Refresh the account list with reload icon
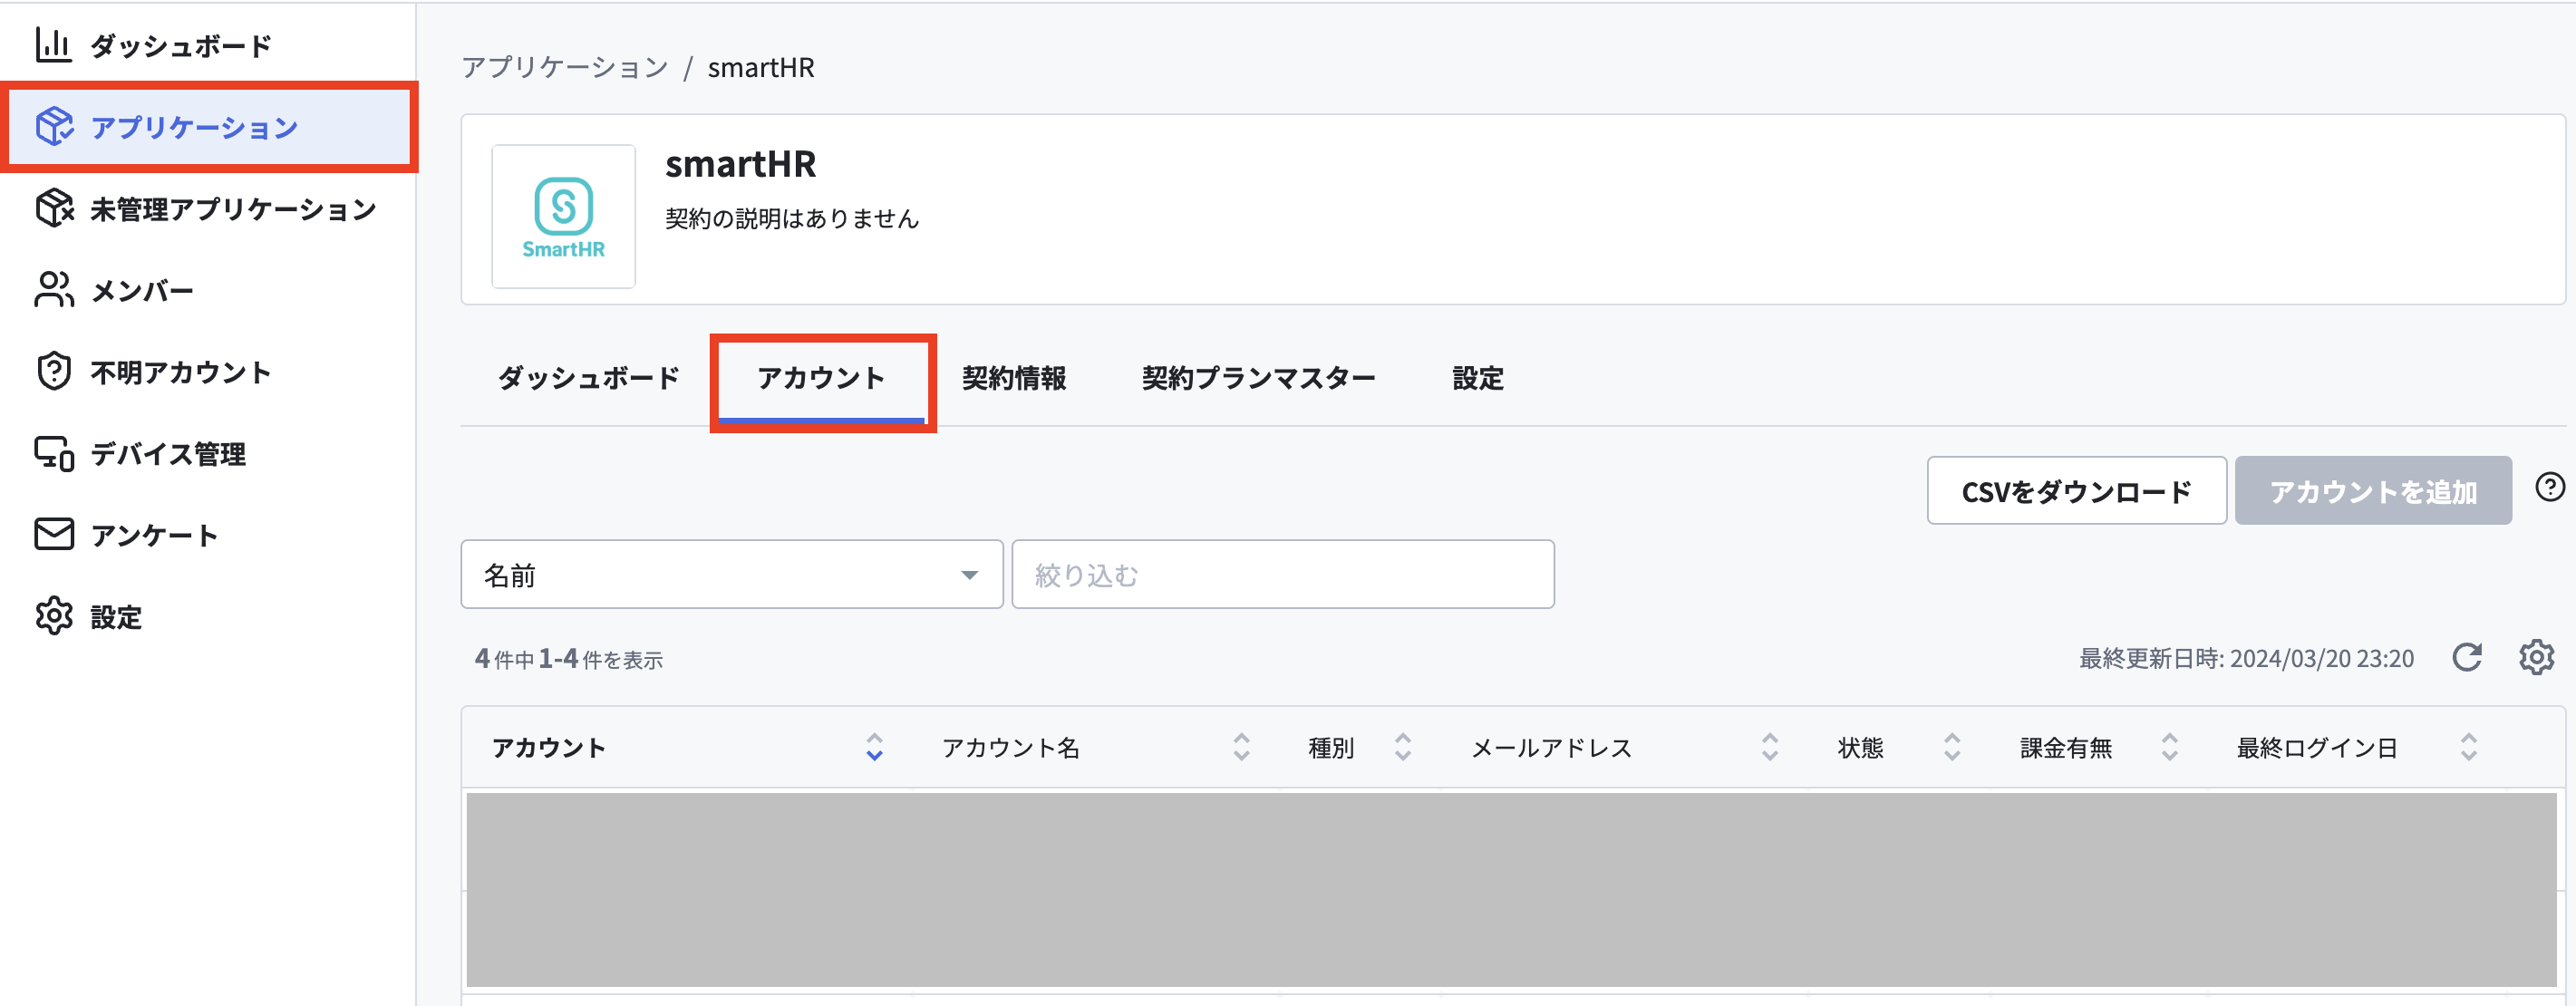Image resolution: width=2576 pixels, height=1006 pixels. click(2467, 657)
